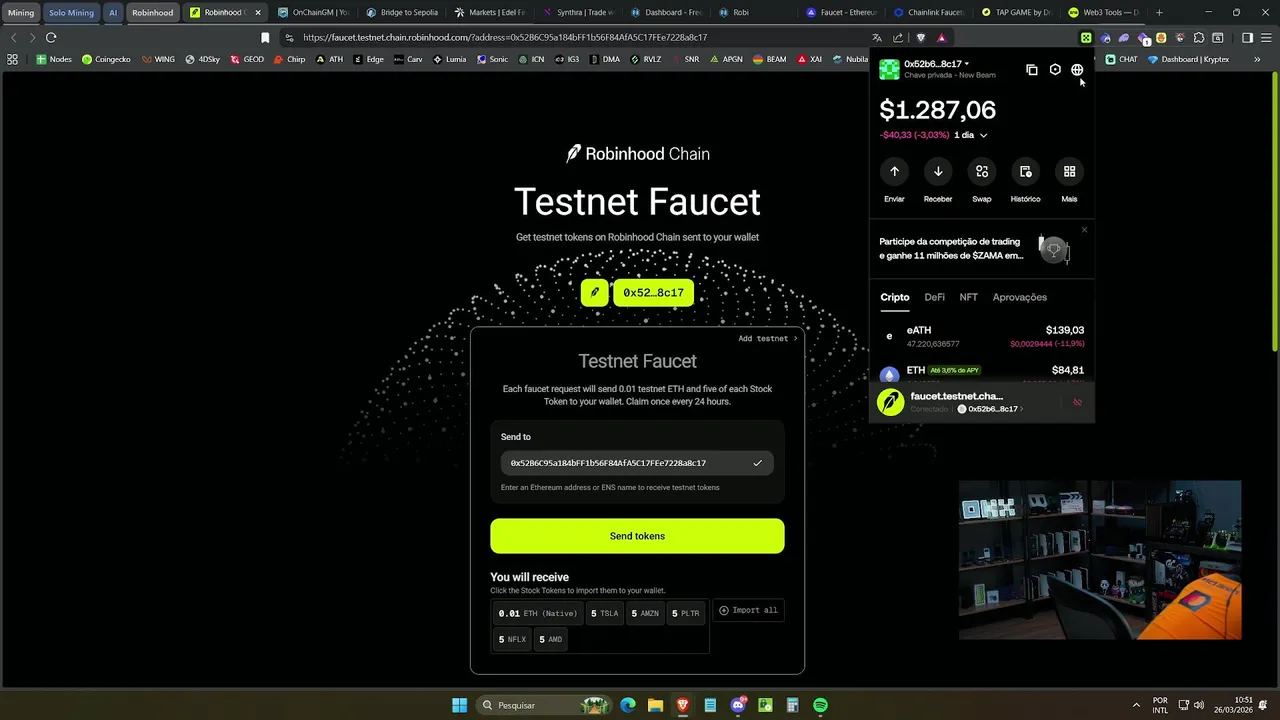
Task: Import the 5 NFLX stock token
Action: coord(512,639)
